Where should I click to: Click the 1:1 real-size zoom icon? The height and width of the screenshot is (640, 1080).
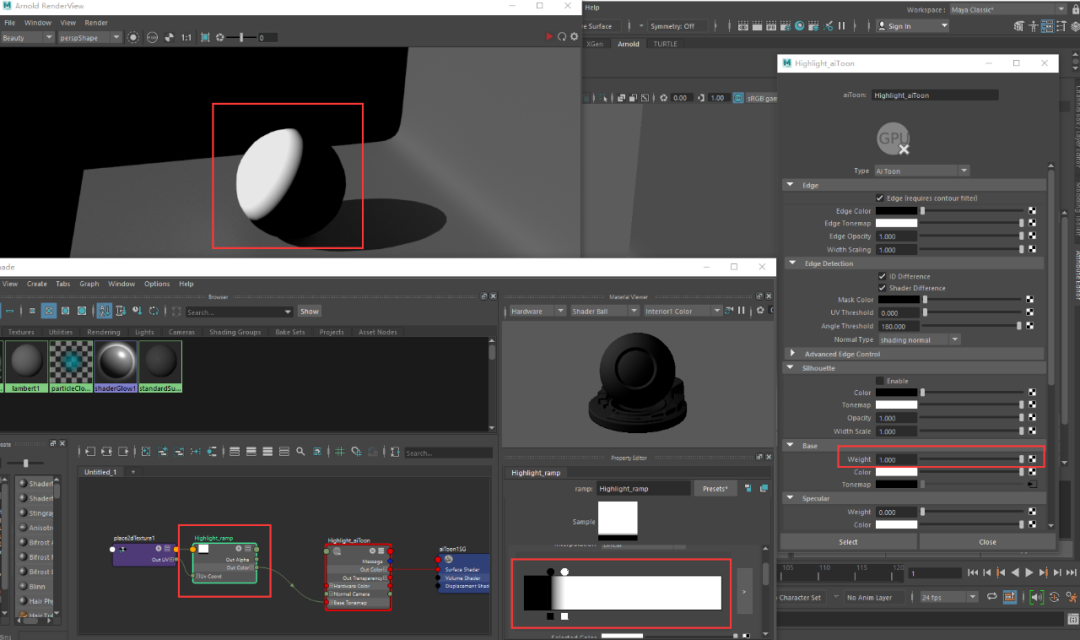pos(185,37)
